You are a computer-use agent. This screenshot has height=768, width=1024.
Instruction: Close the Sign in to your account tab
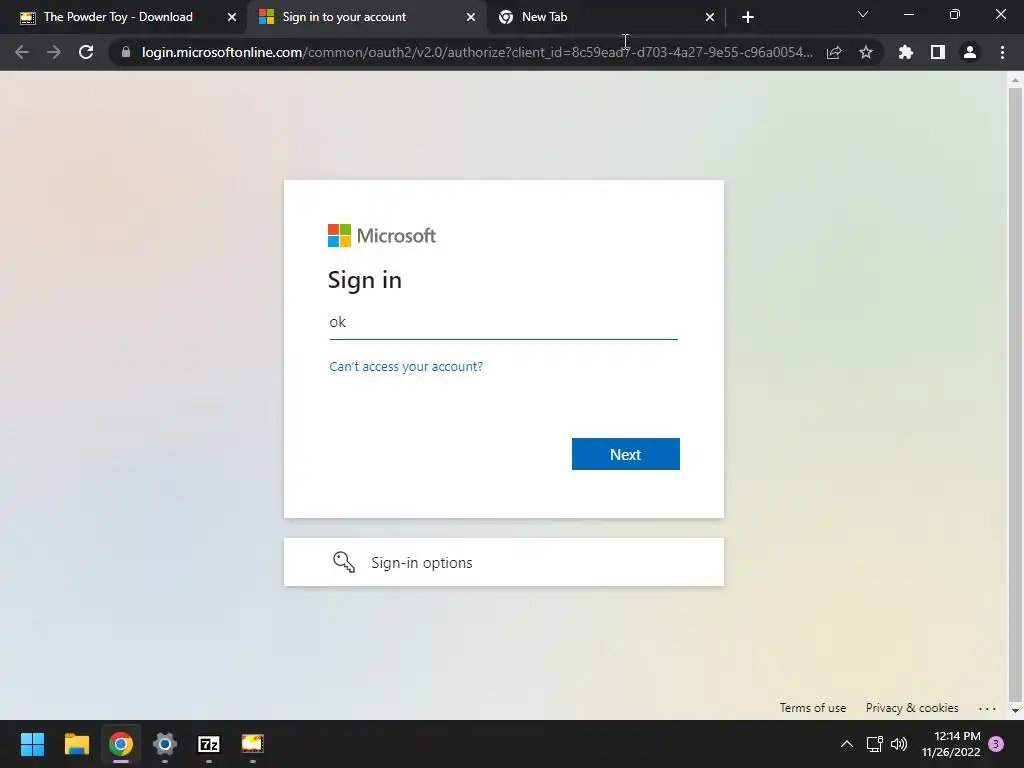click(x=471, y=17)
